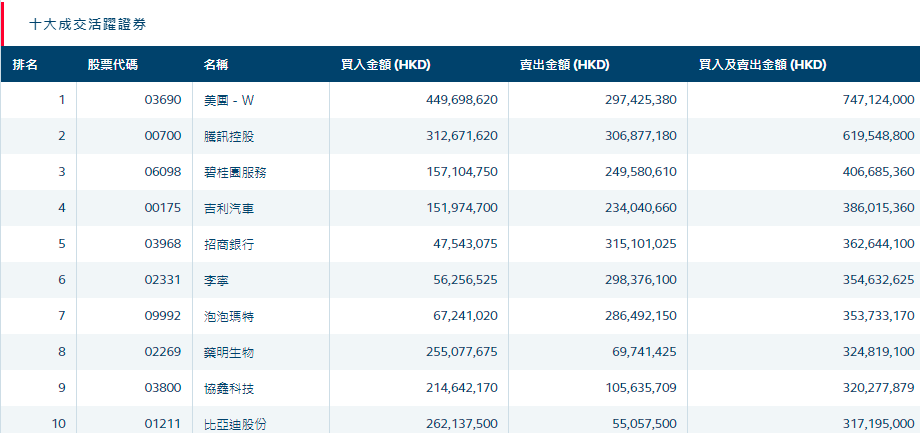Click sell amount 286,492,150
The height and width of the screenshot is (433, 920).
pos(641,316)
